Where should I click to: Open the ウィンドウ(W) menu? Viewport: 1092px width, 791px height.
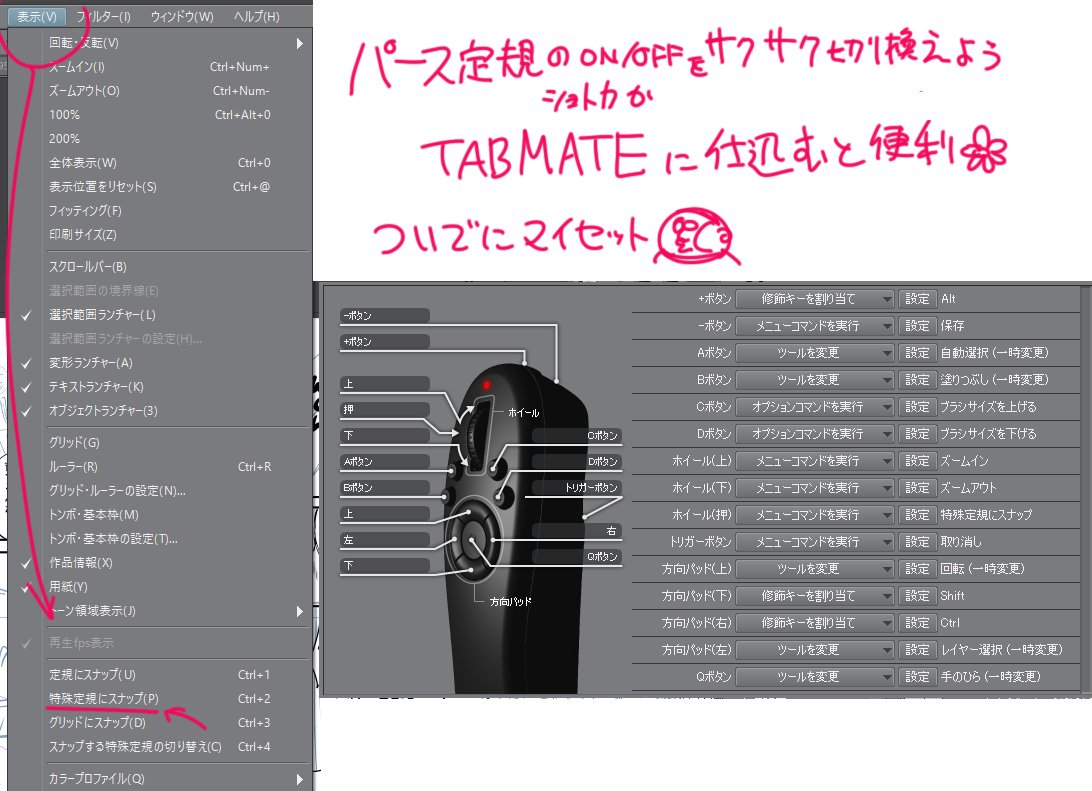(x=182, y=17)
